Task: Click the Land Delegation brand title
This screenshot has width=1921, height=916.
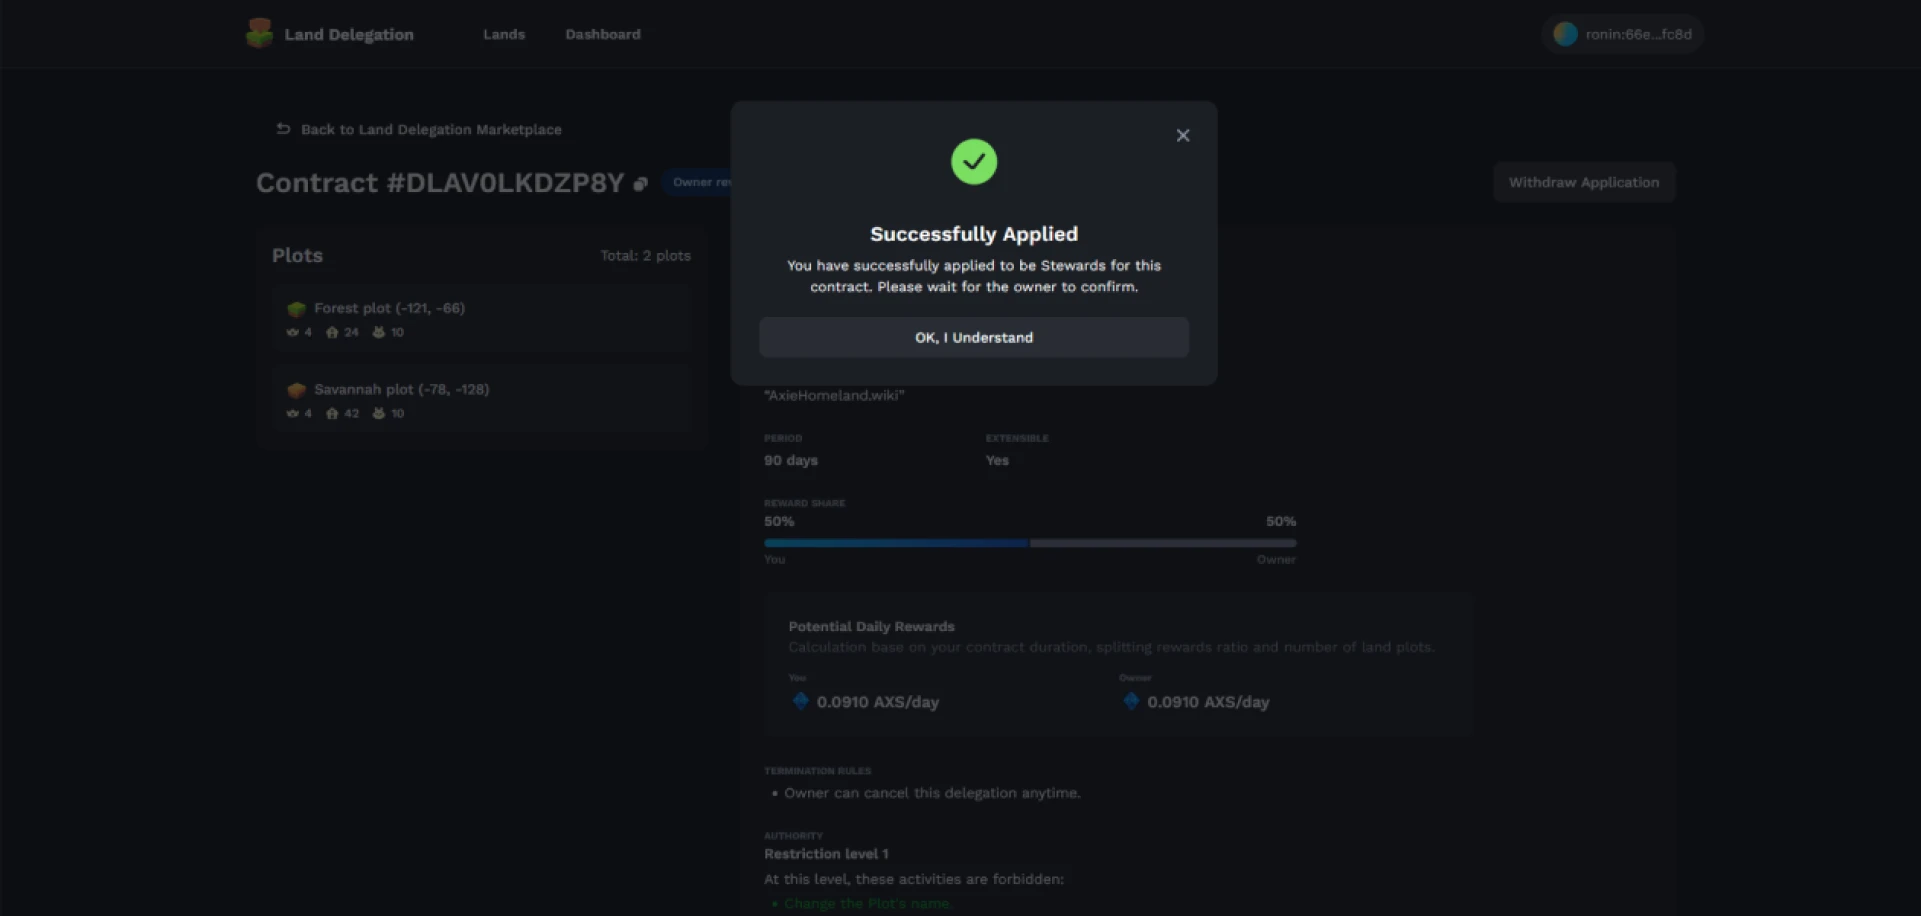Action: pyautogui.click(x=348, y=34)
